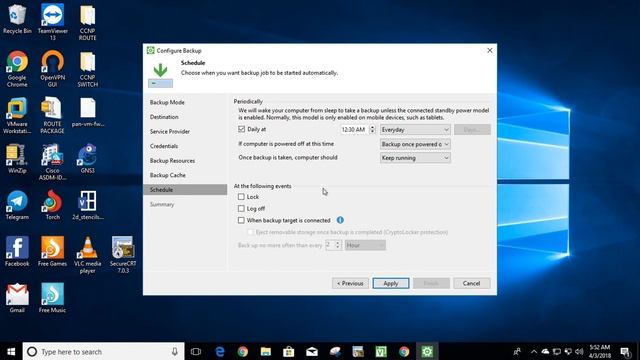Launch TeamViewer 13 from the desktop
This screenshot has height=360, width=640.
(x=53, y=22)
